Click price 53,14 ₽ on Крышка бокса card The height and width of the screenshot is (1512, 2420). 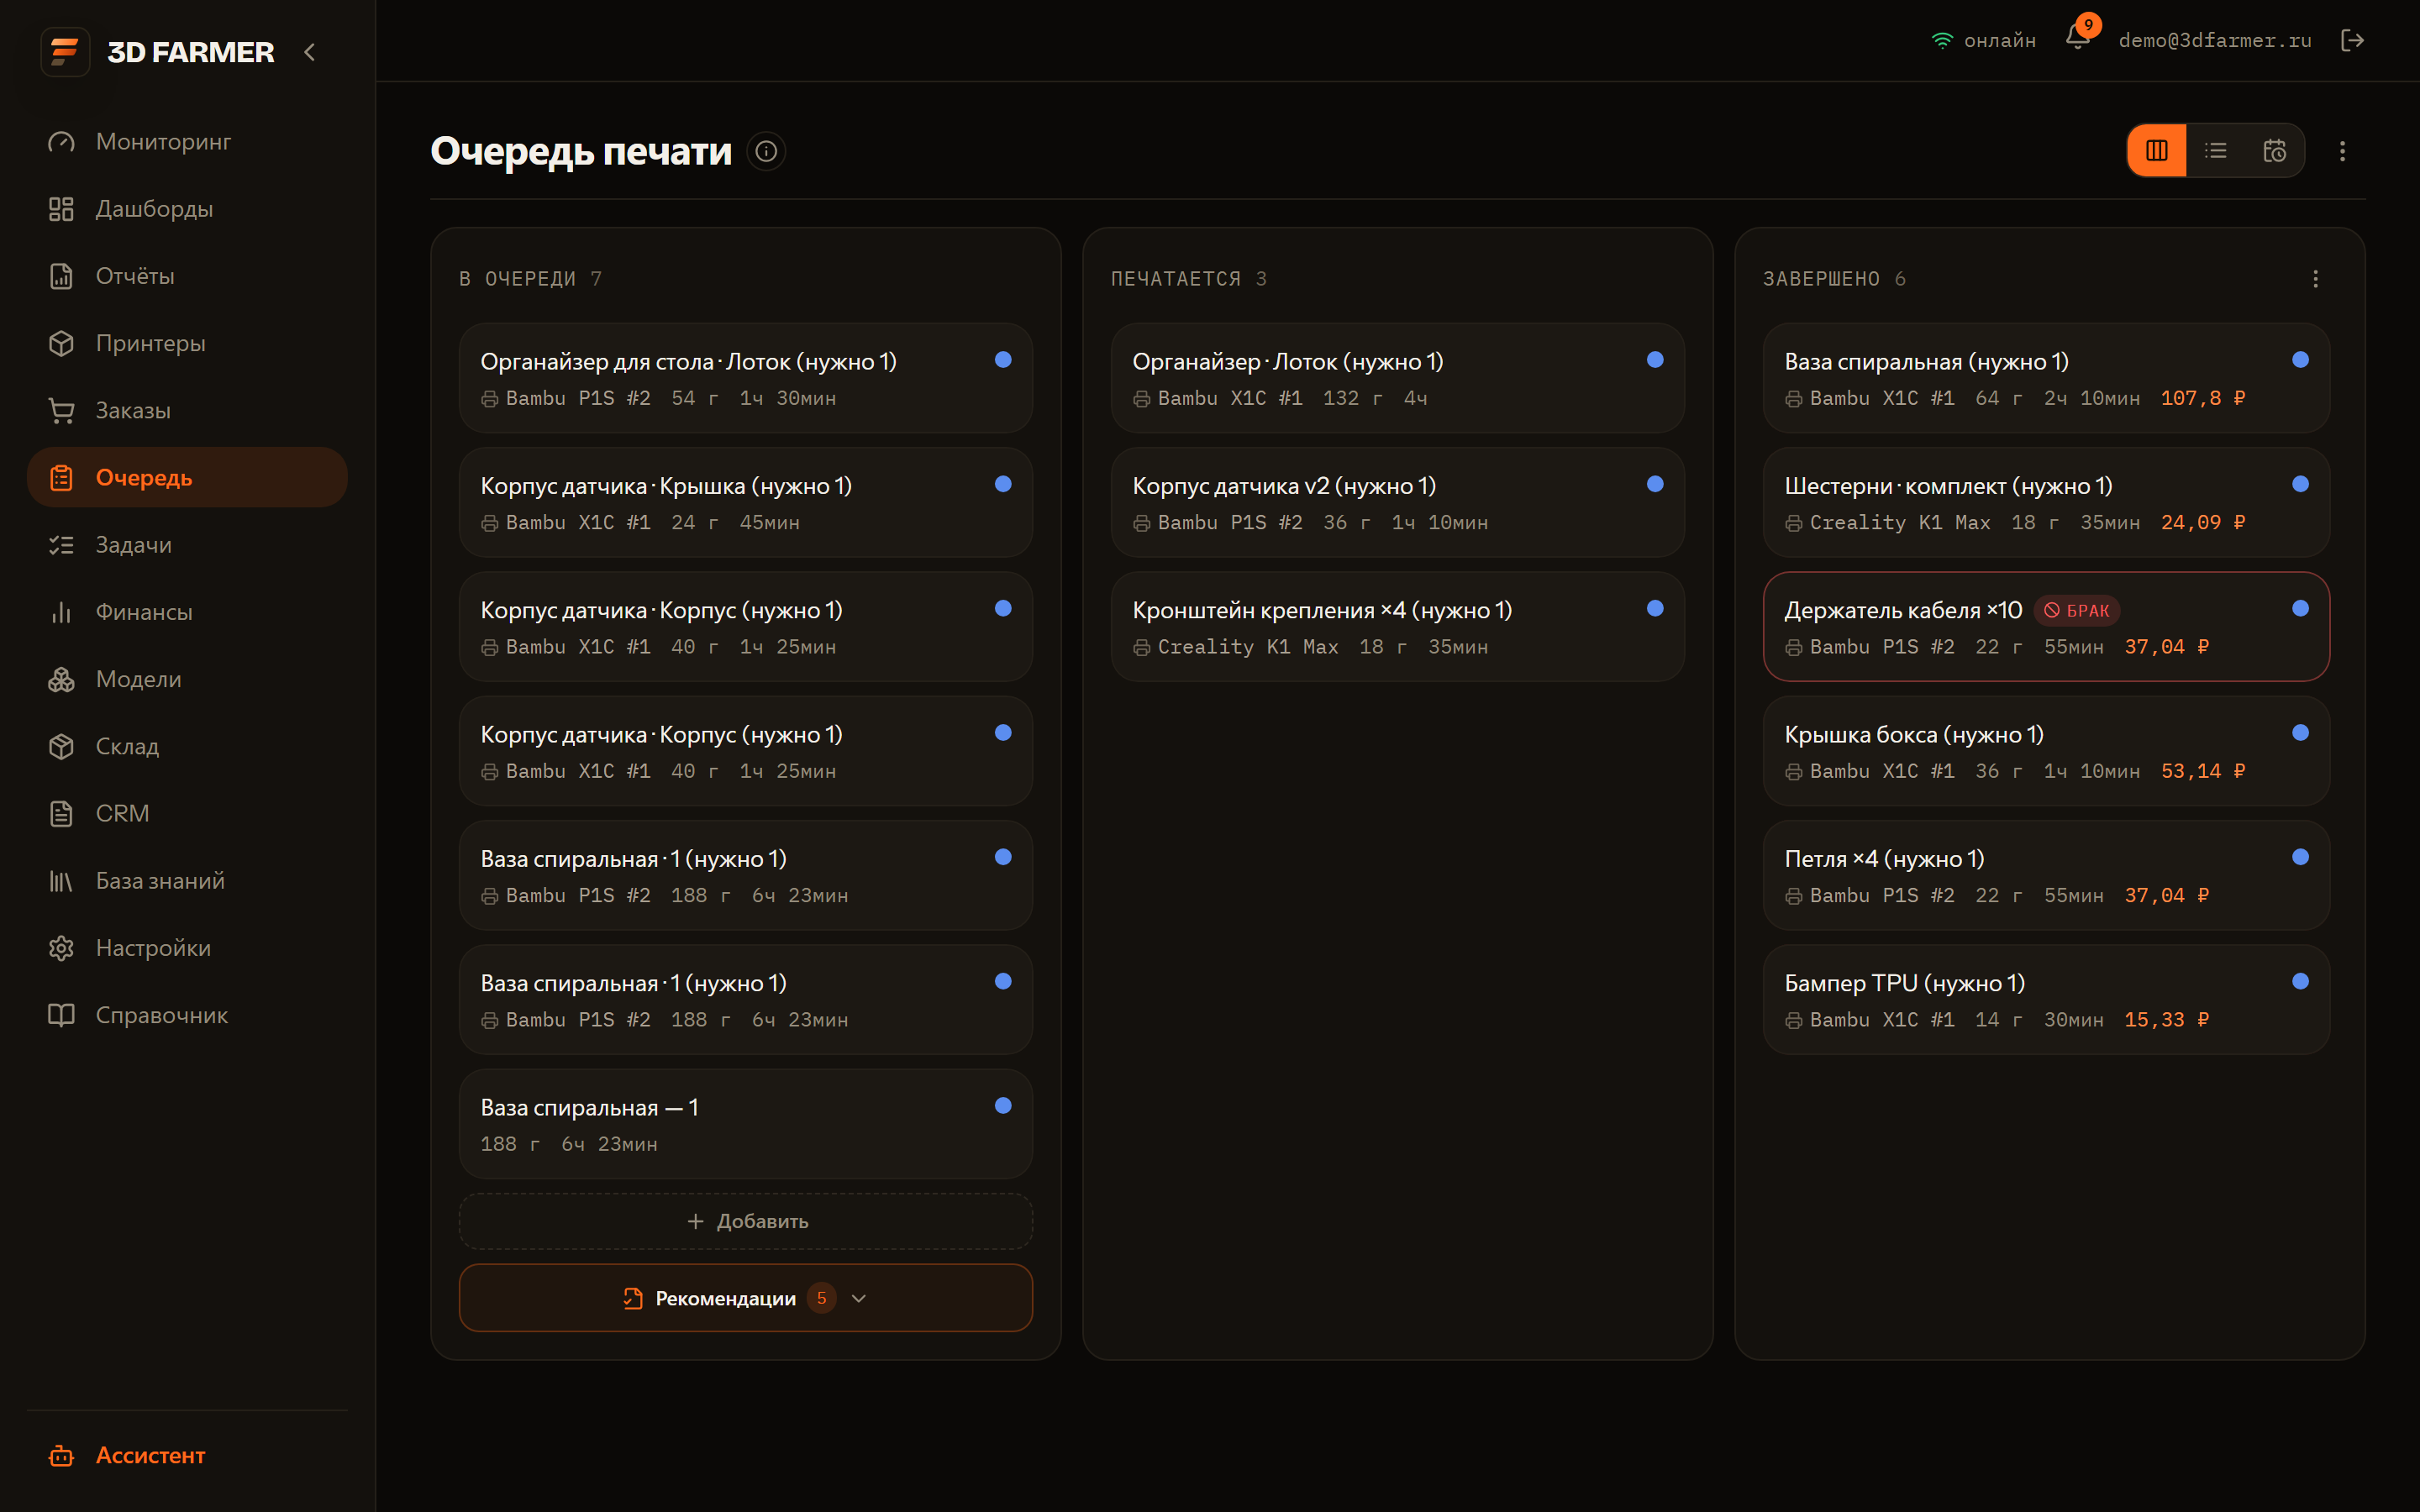click(x=2203, y=771)
